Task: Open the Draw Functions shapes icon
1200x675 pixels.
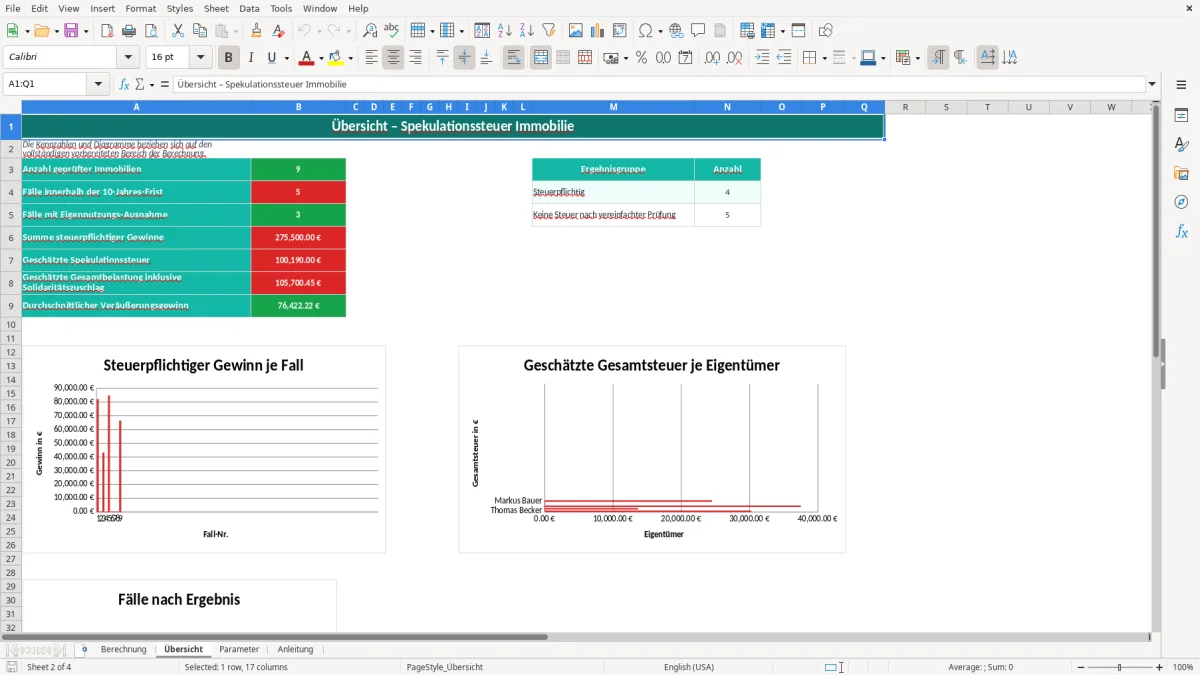Action: pos(826,31)
